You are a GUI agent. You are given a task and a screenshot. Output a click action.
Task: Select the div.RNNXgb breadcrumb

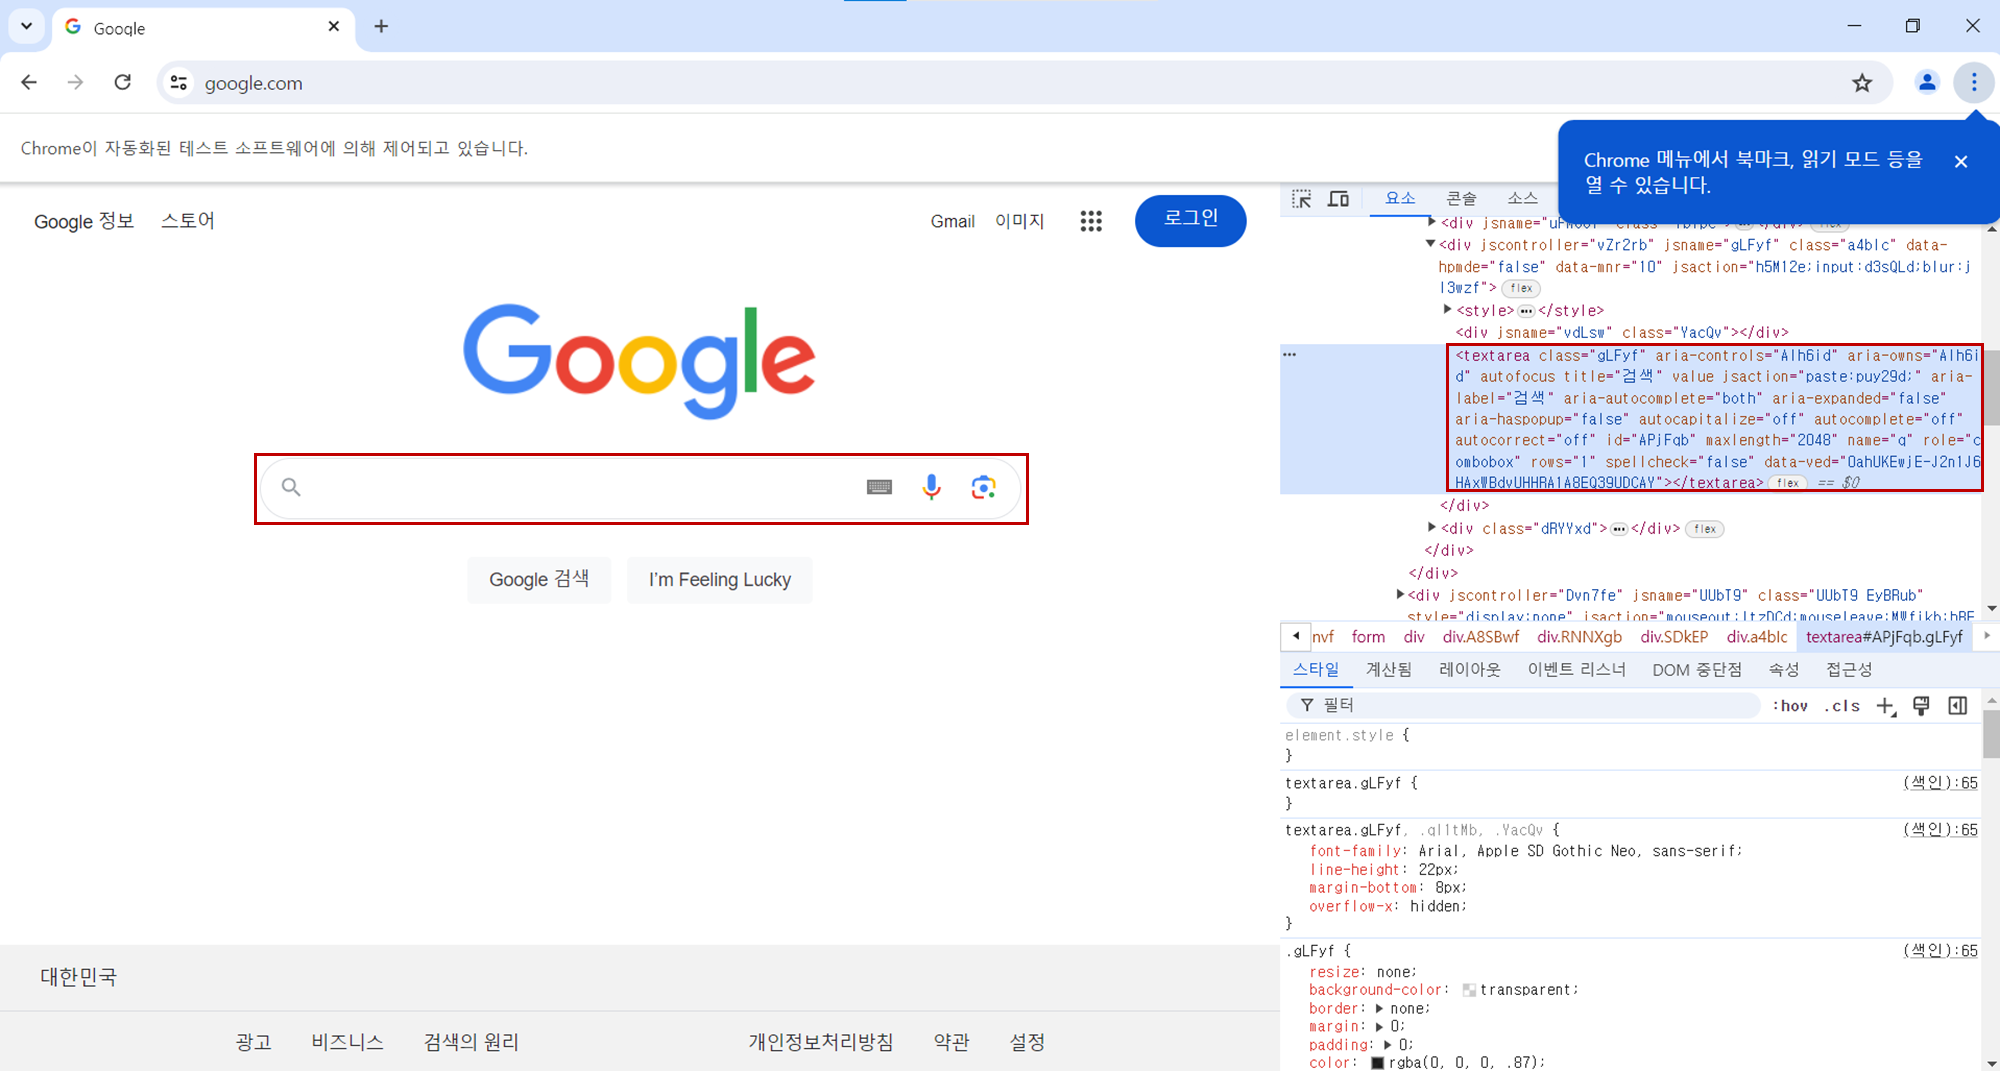1579,637
